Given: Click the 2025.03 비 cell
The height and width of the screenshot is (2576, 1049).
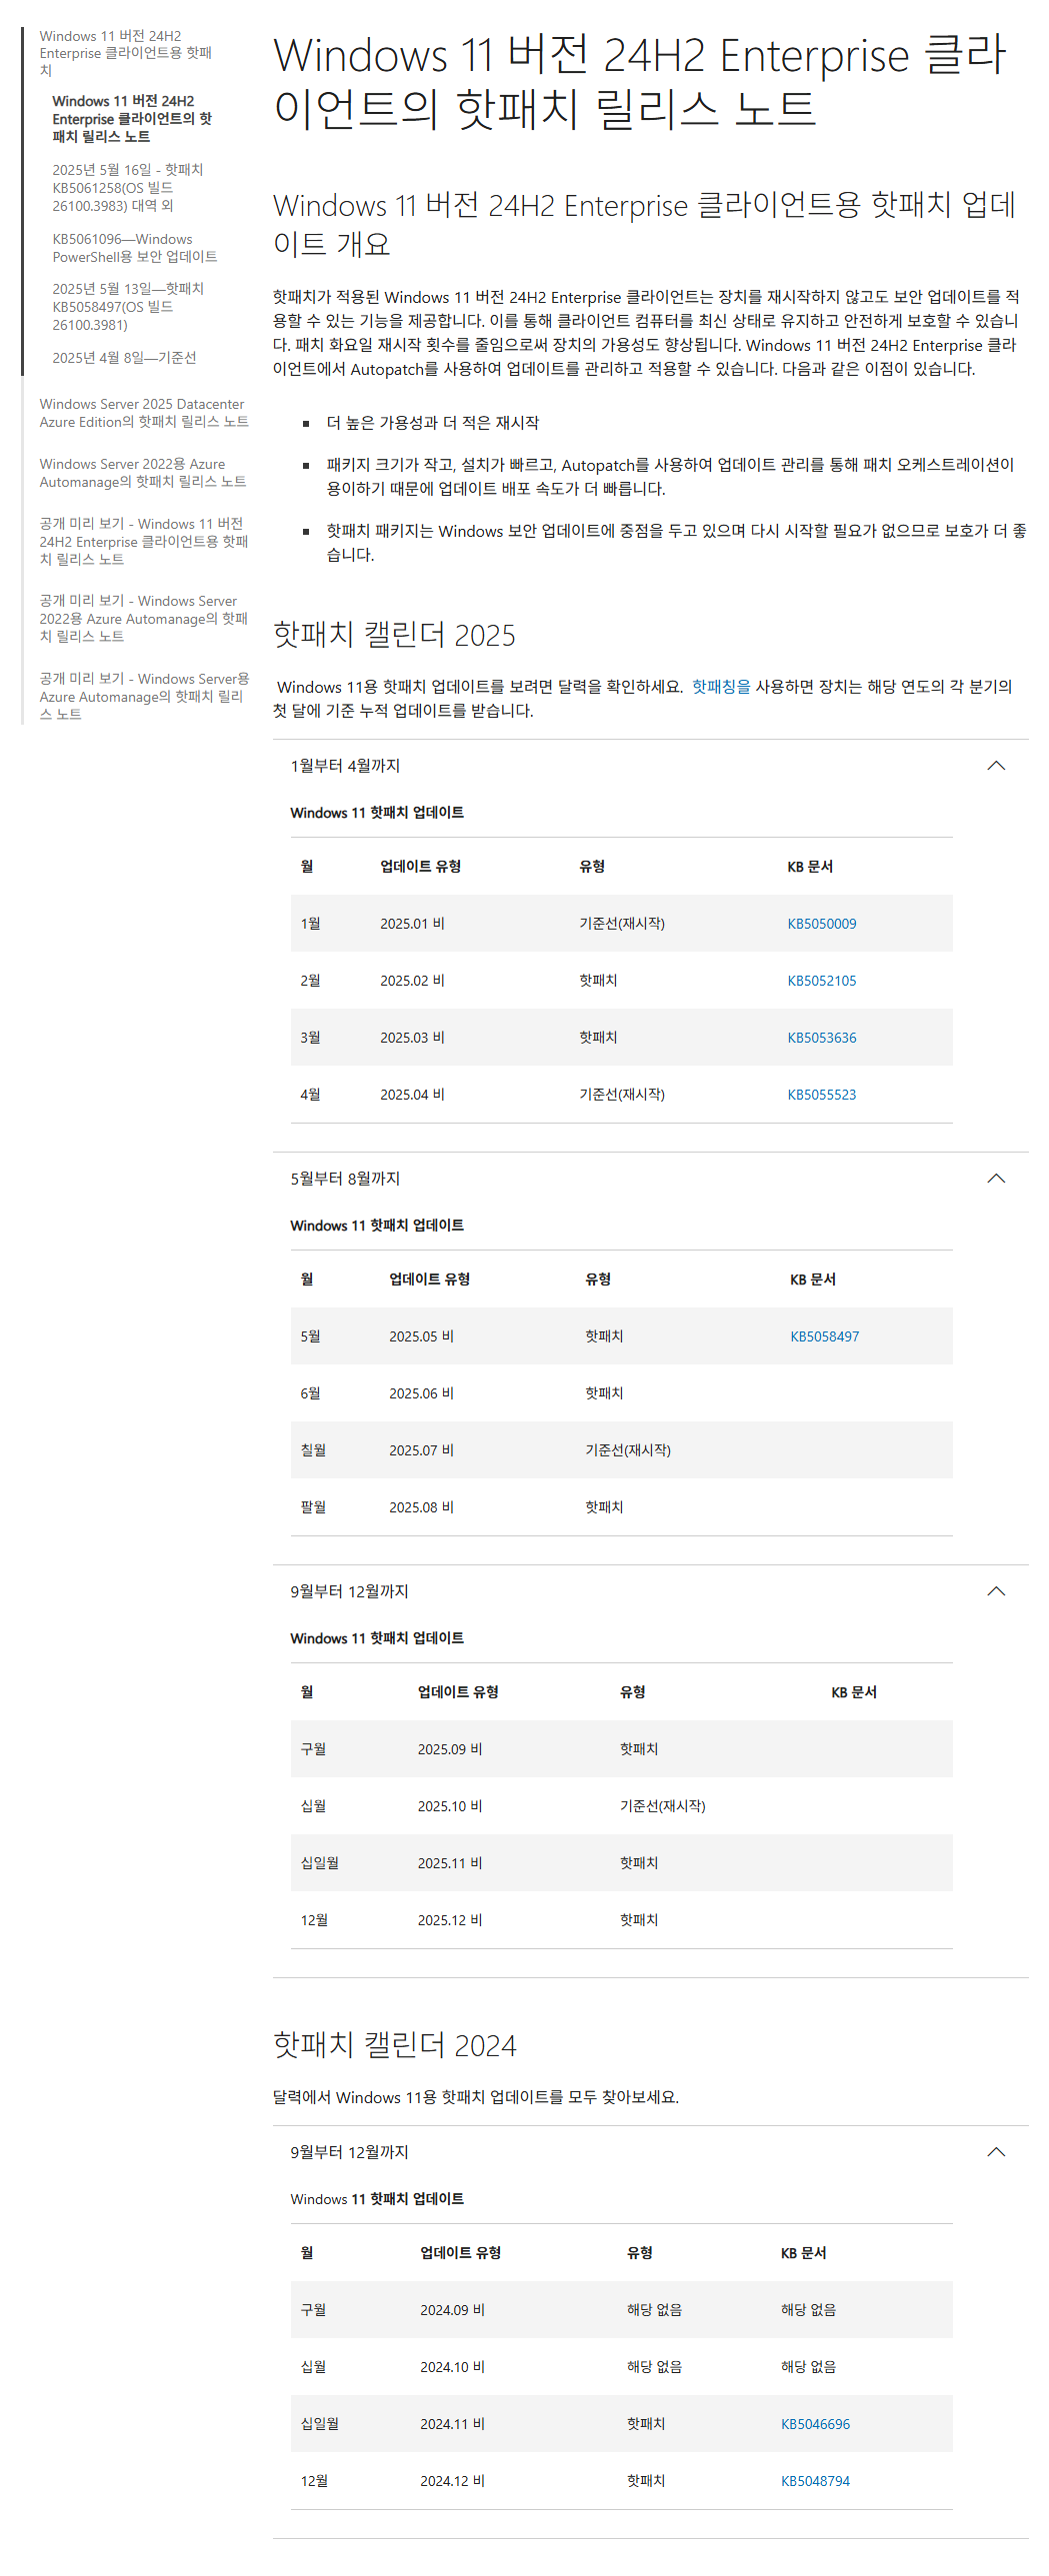Looking at the screenshot, I should tap(412, 1038).
